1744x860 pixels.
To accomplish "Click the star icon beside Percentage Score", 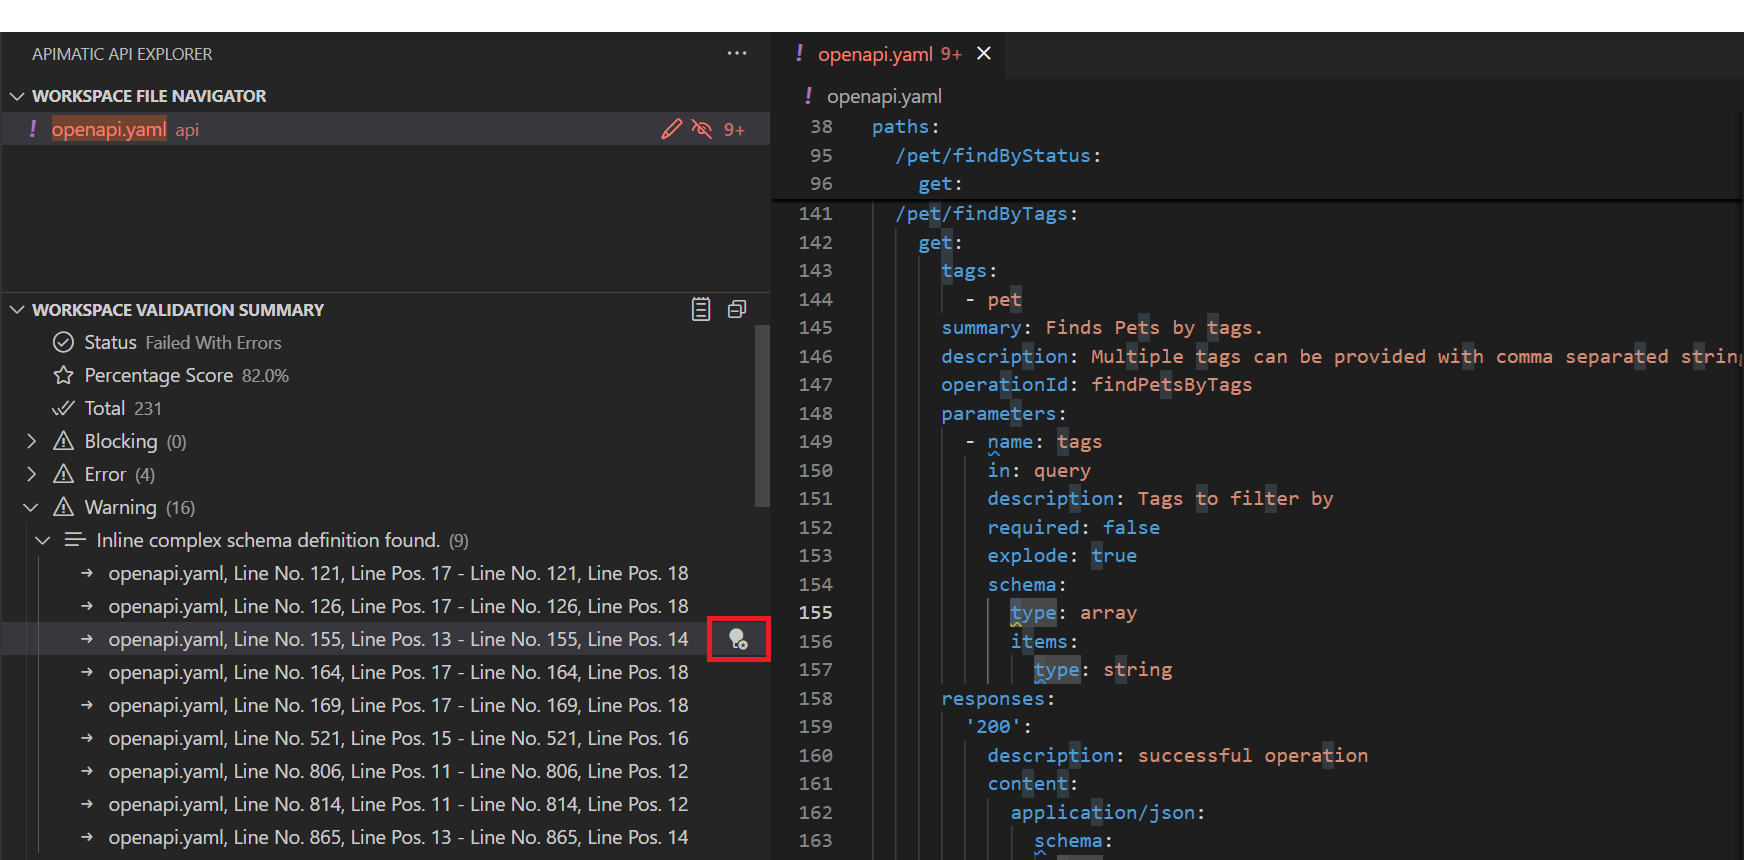I will click(63, 375).
